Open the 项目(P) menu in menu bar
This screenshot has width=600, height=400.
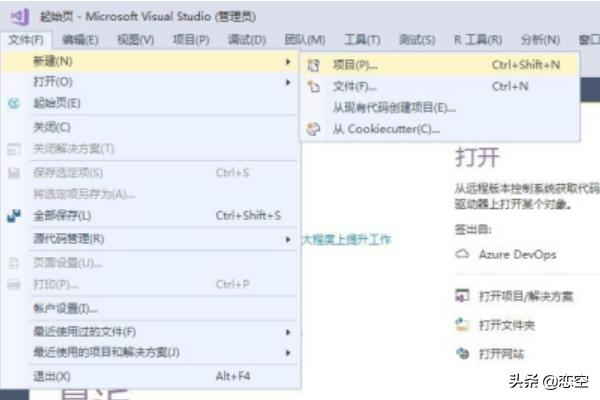point(191,39)
